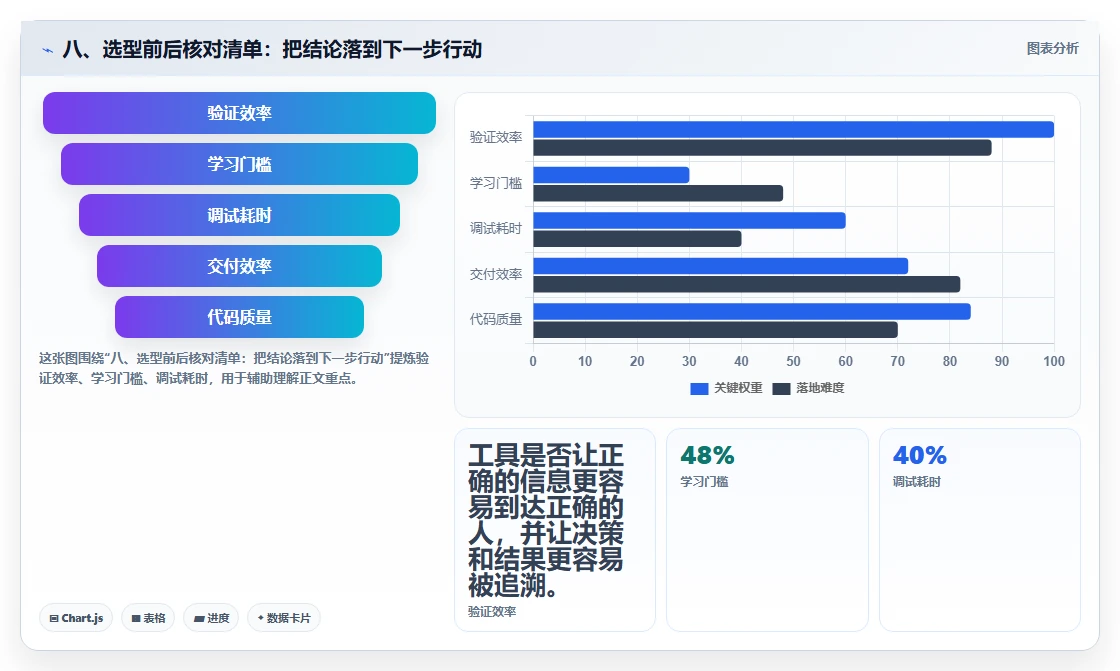Click the blue 验证效率 关键权重 bar
The image size is (1120, 671).
(794, 129)
